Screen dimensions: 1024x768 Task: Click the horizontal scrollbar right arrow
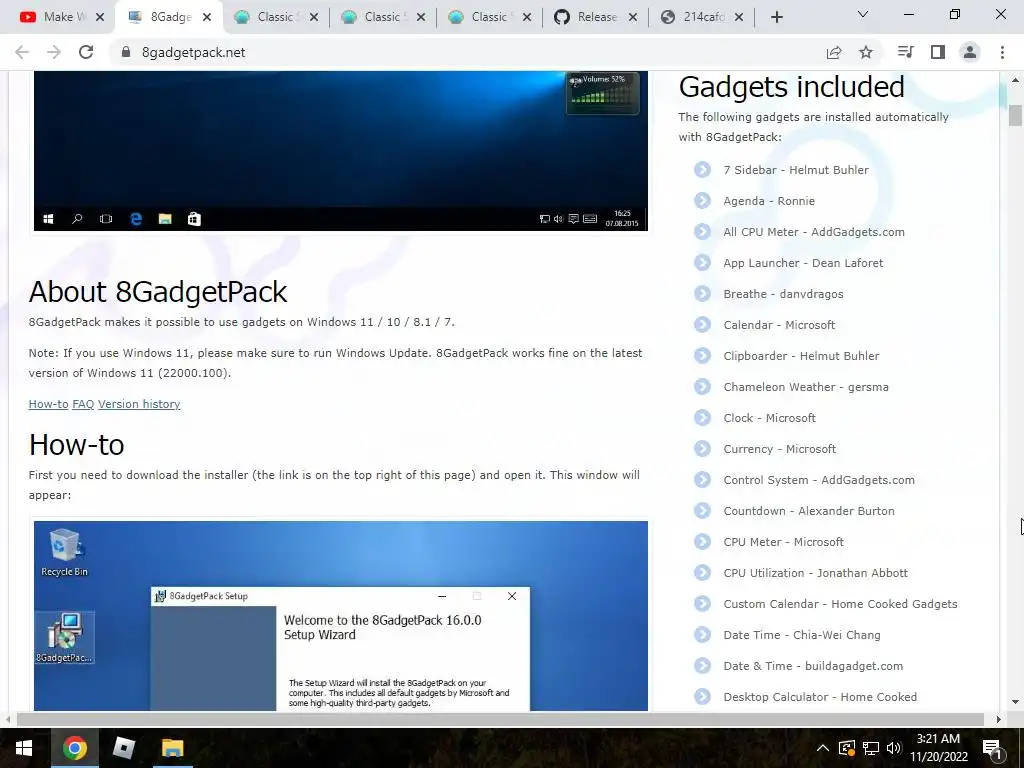pyautogui.click(x=999, y=719)
